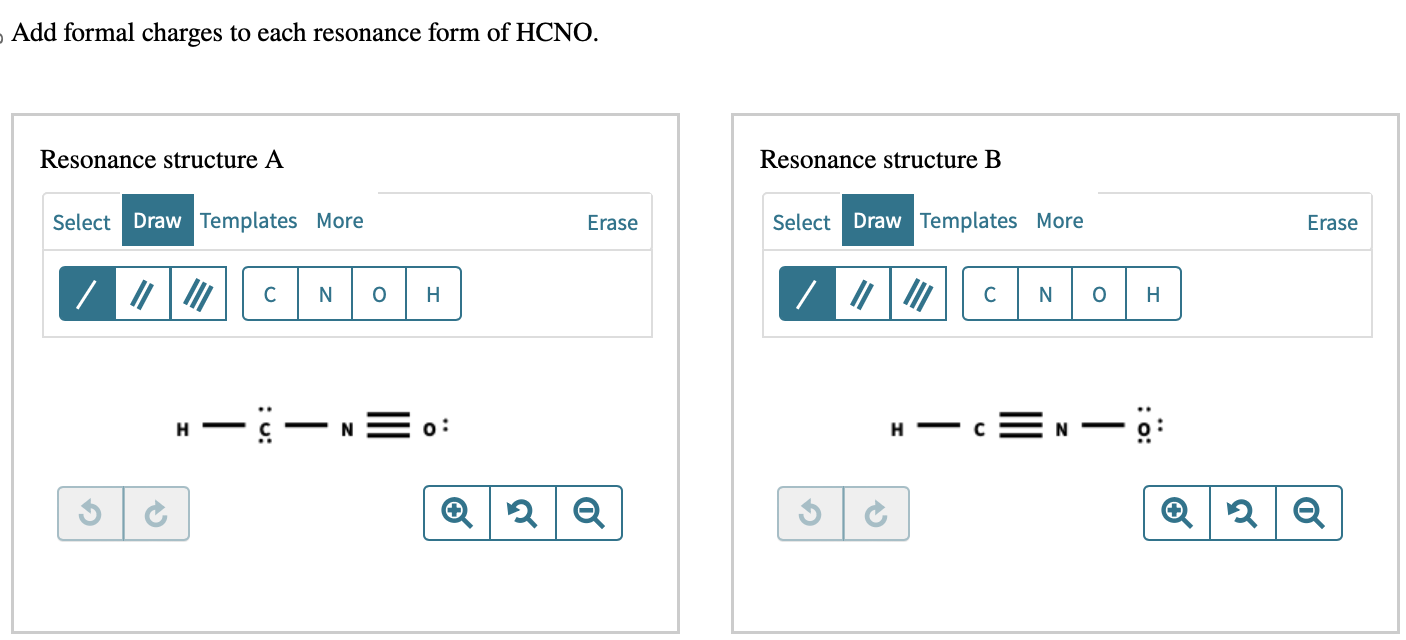Click the nitrogen atom in structure A's drawing
1406x640 pixels.
click(346, 427)
